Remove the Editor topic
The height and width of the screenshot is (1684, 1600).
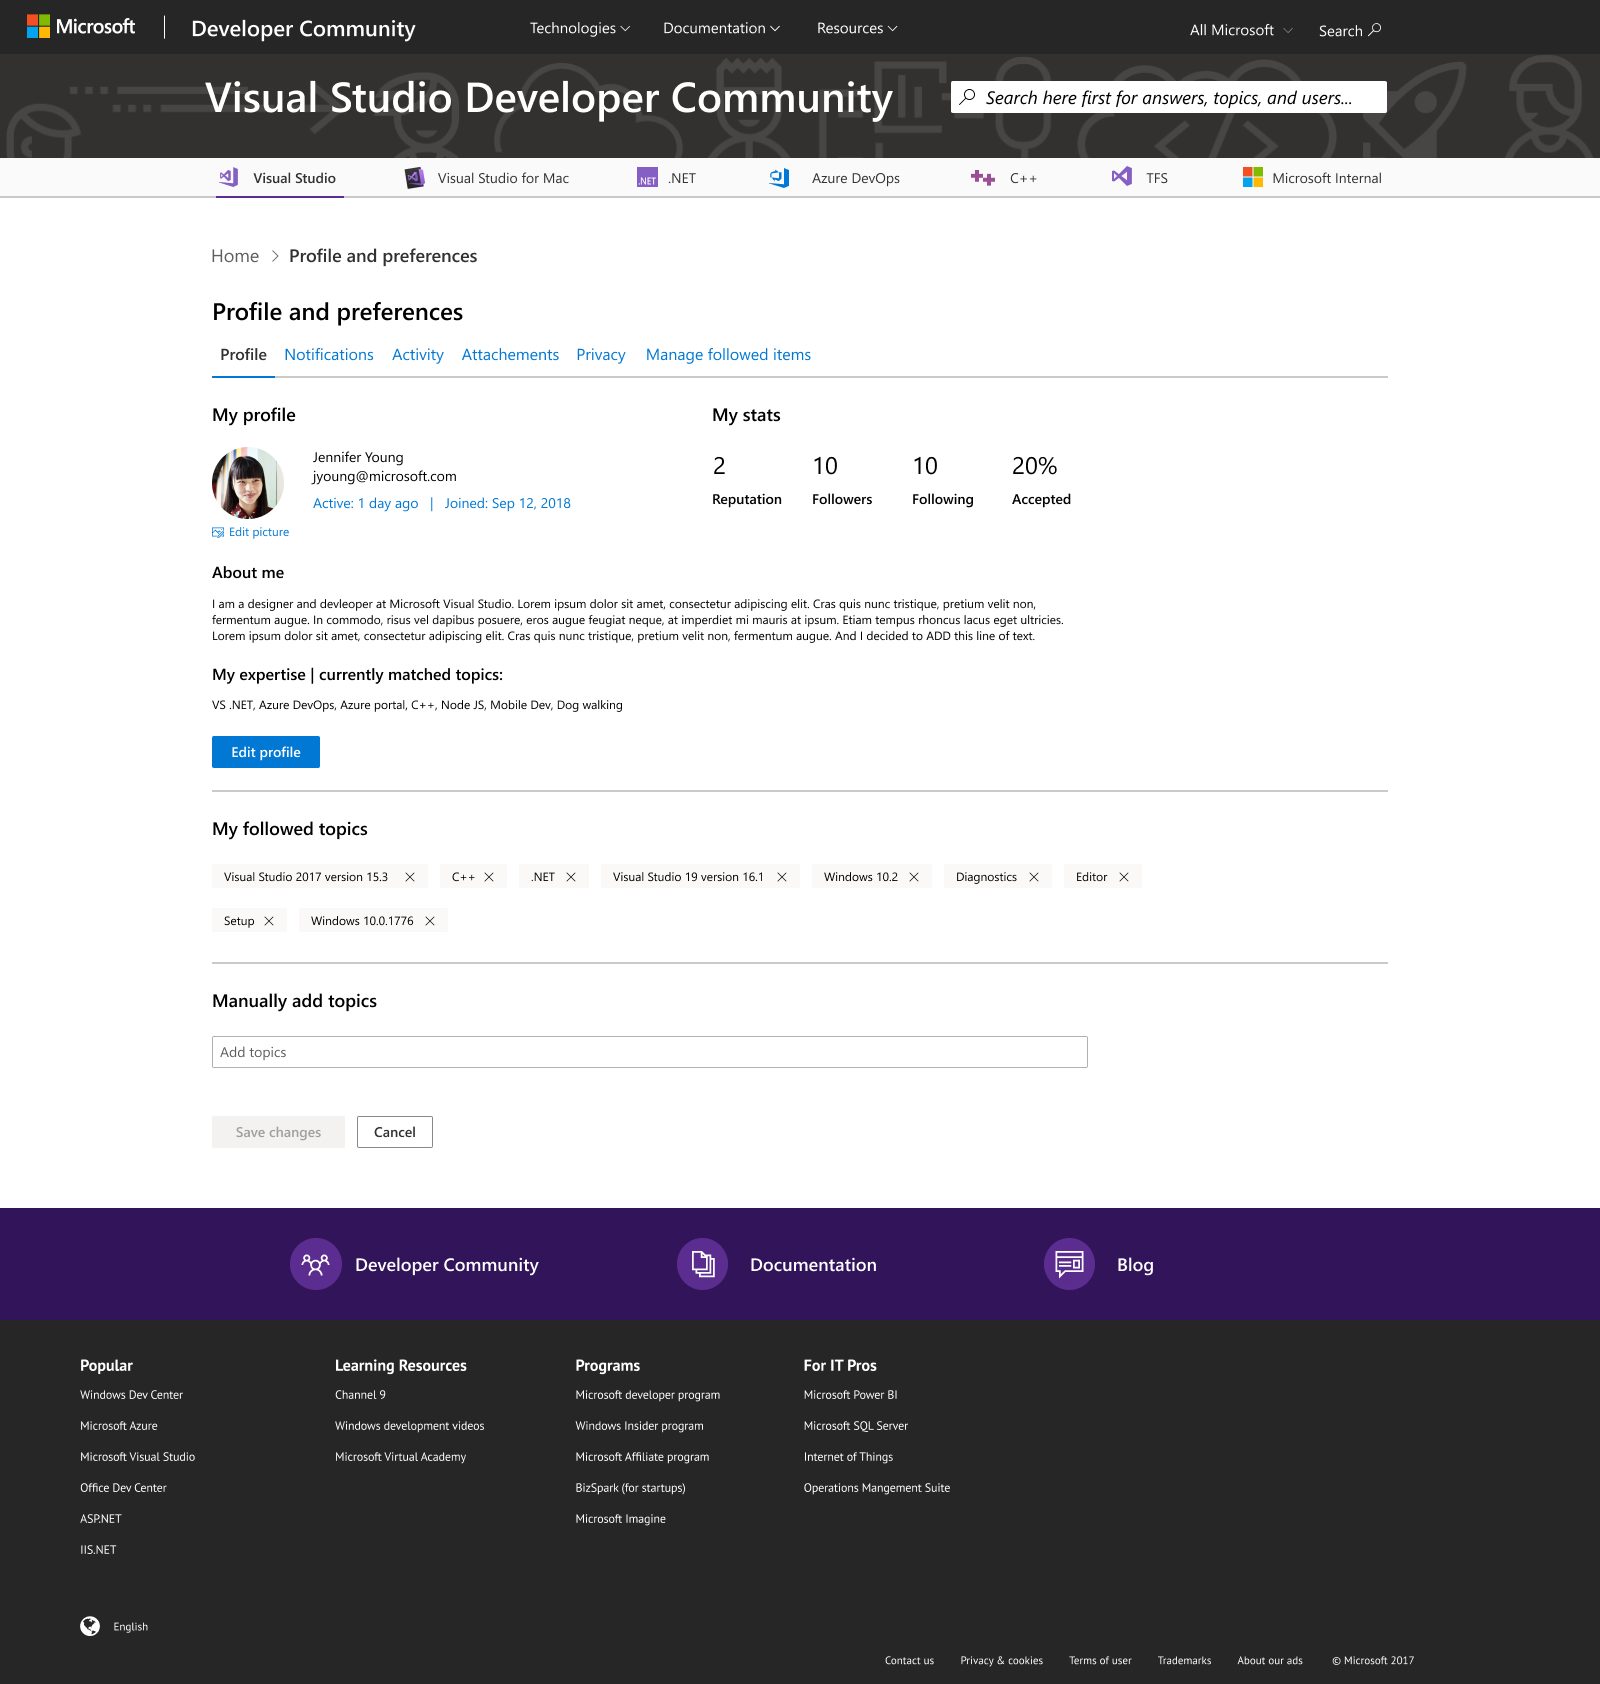[1124, 877]
